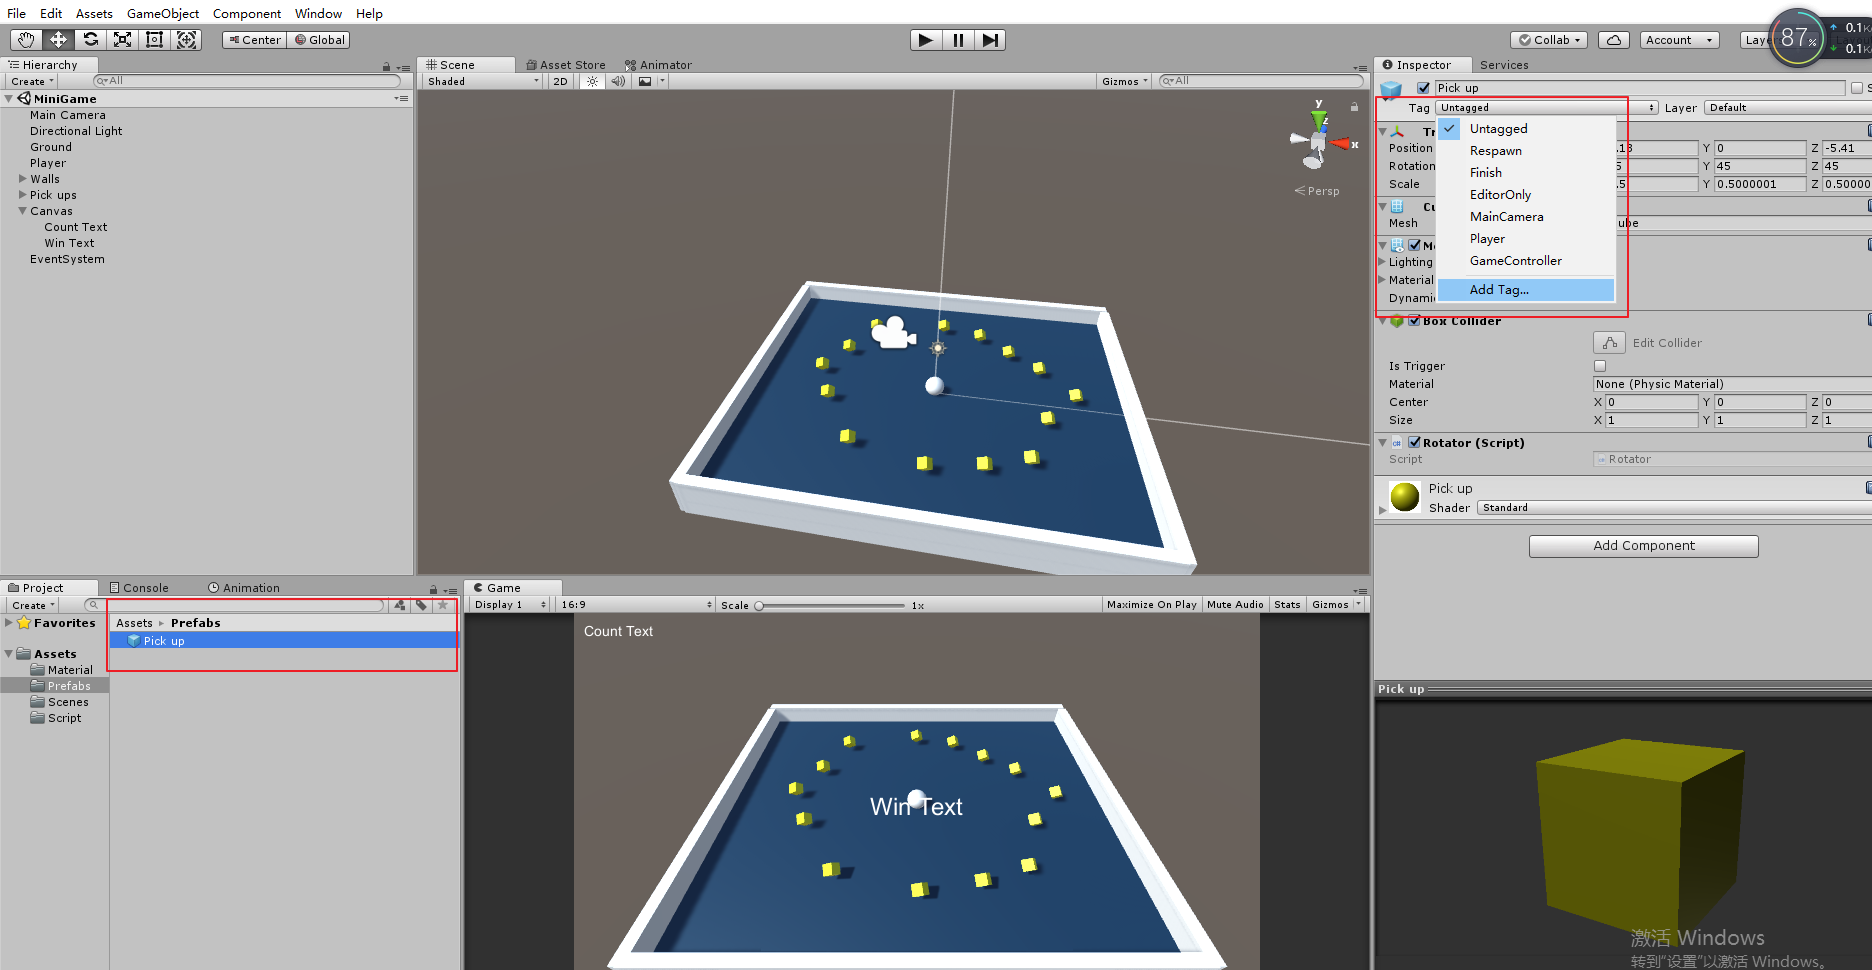
Task: Select Main Camera in Hierarchy
Action: (x=67, y=115)
